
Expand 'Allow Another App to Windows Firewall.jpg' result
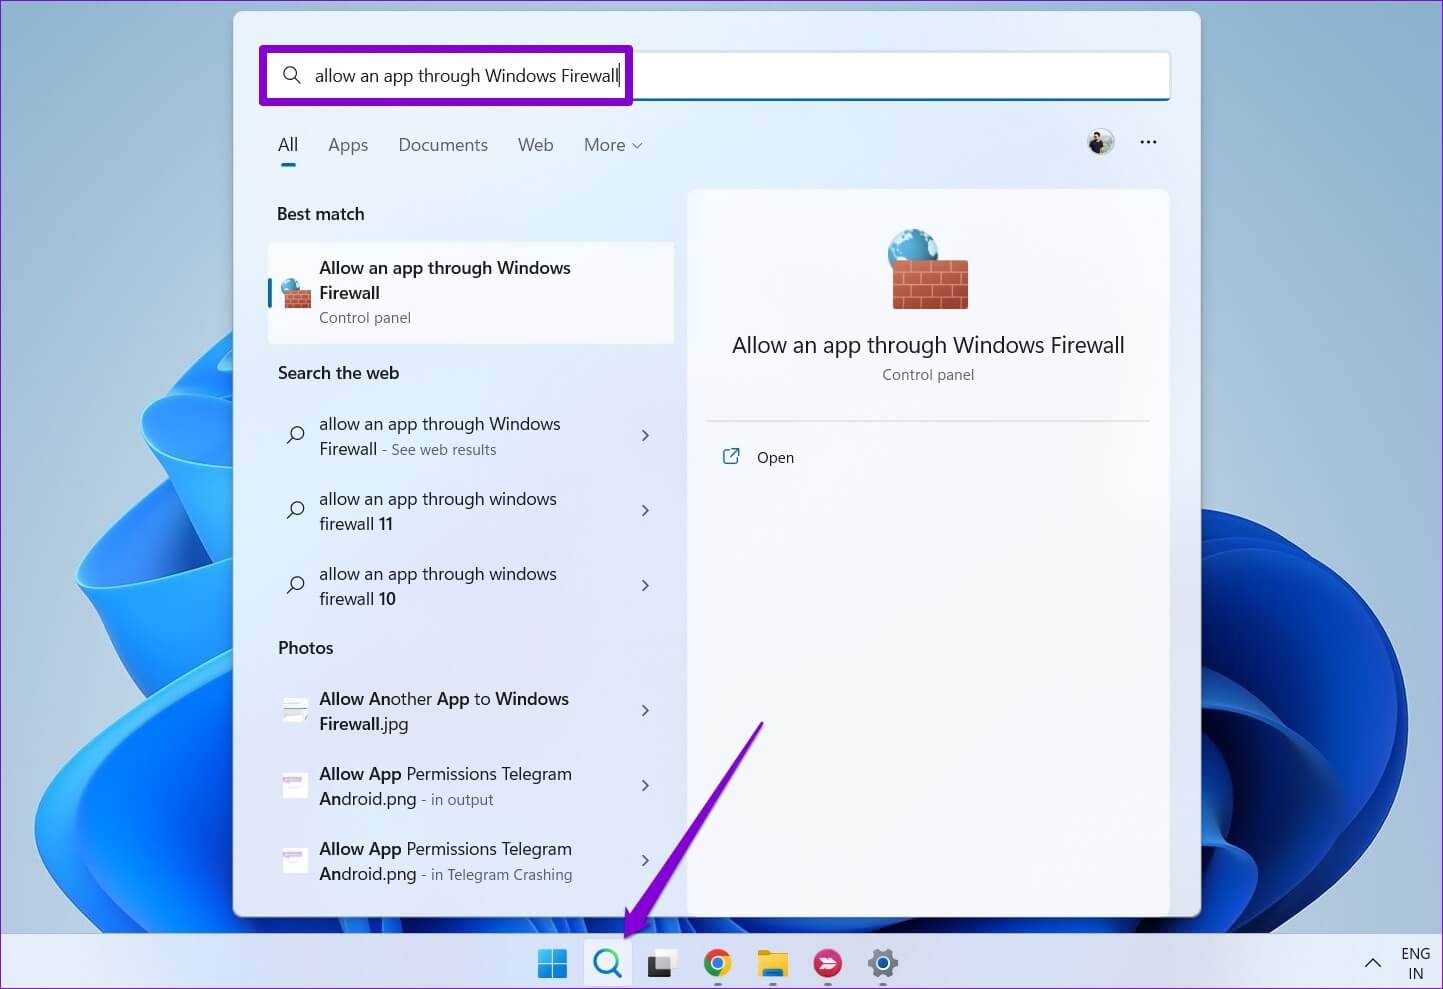tap(645, 711)
